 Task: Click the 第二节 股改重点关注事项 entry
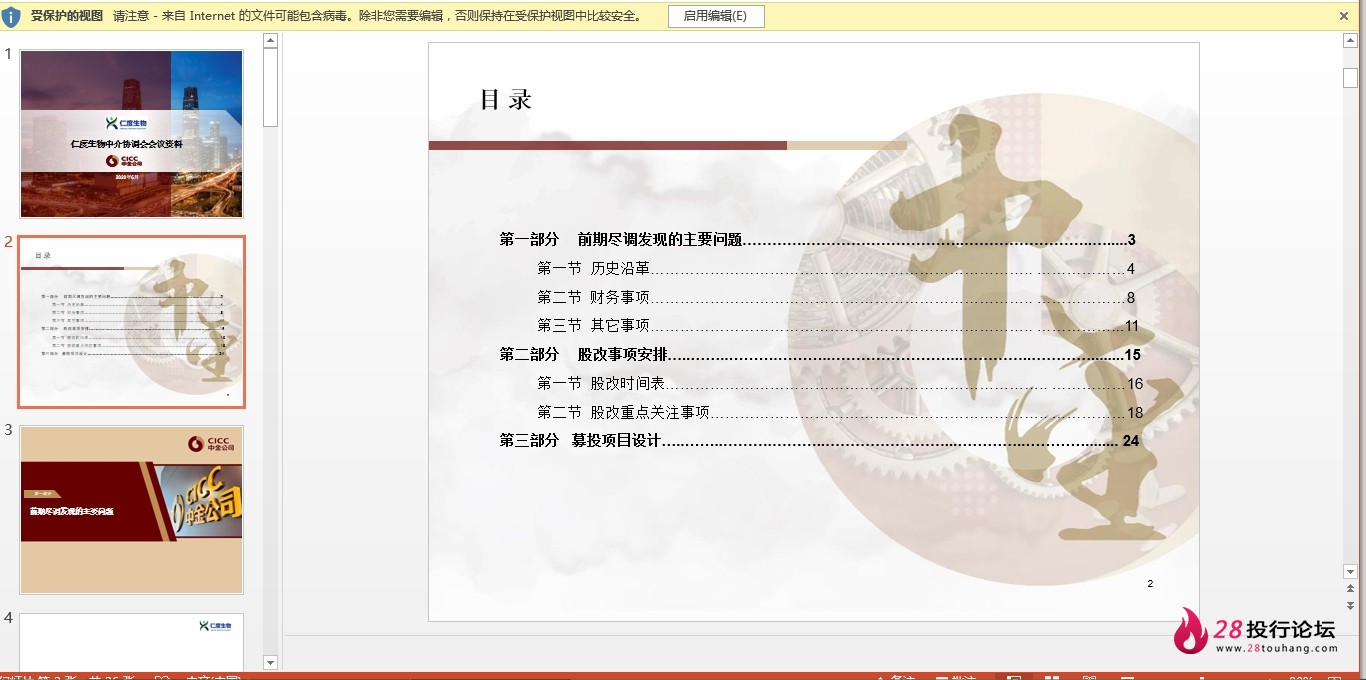click(x=840, y=412)
